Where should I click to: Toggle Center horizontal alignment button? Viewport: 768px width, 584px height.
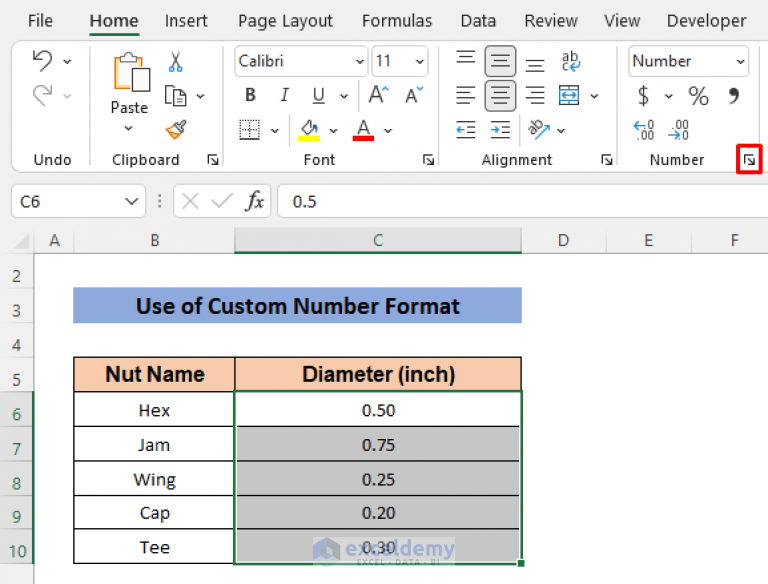pos(500,96)
